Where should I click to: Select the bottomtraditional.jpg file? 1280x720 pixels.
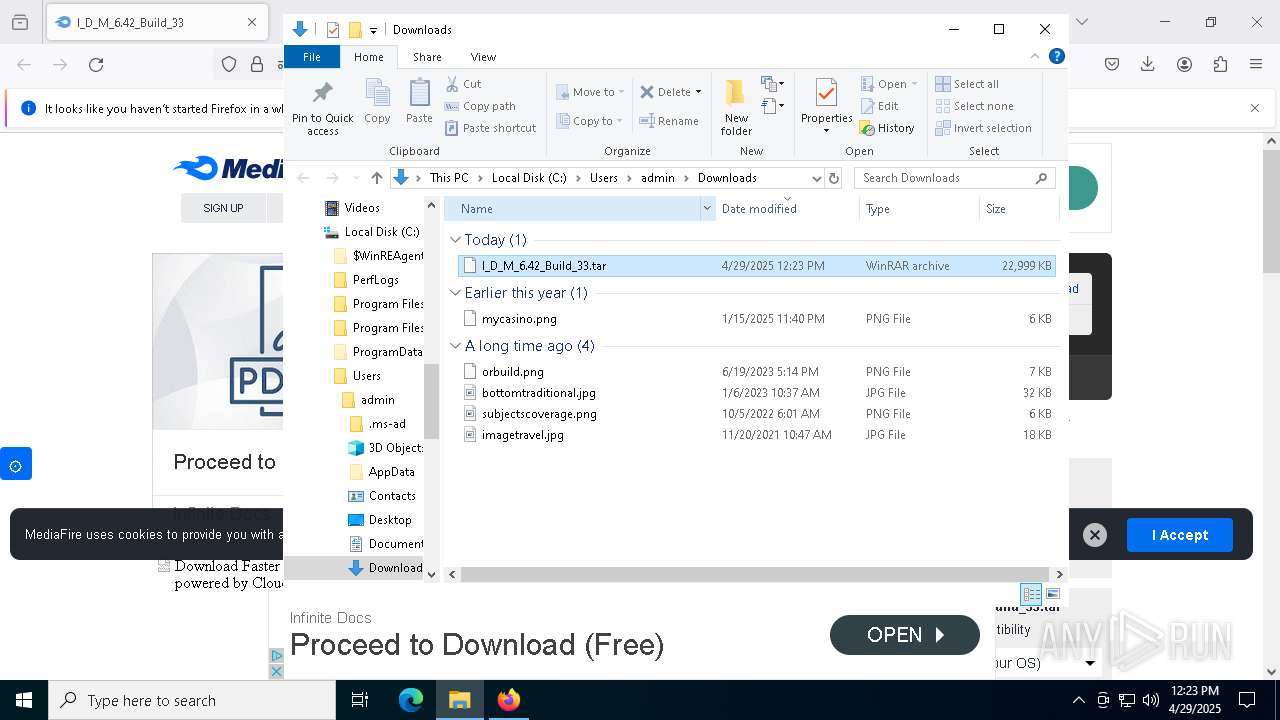[x=756, y=393]
